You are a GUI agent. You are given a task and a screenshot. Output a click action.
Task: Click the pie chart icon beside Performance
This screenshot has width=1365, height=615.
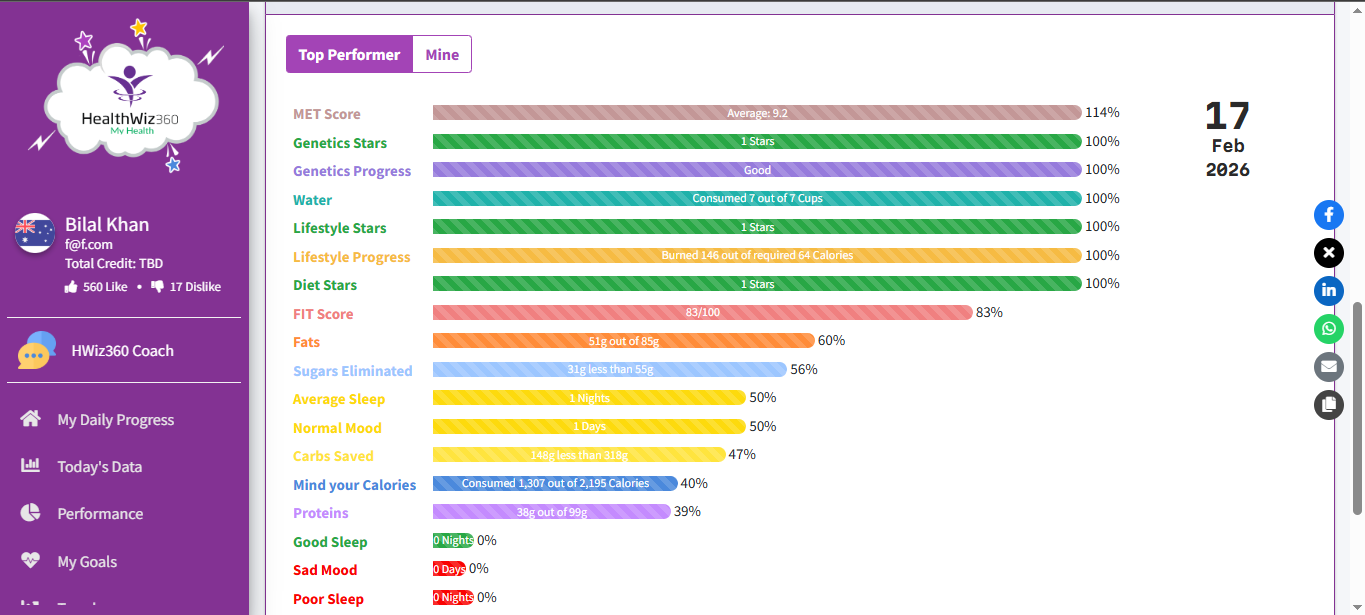pyautogui.click(x=31, y=513)
